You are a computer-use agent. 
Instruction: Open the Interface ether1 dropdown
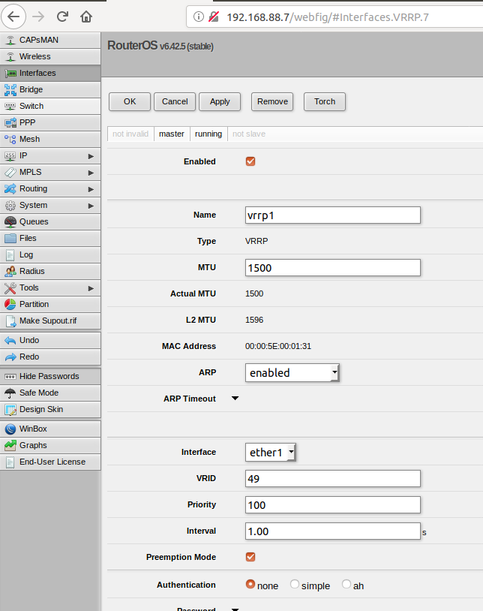pyautogui.click(x=270, y=452)
